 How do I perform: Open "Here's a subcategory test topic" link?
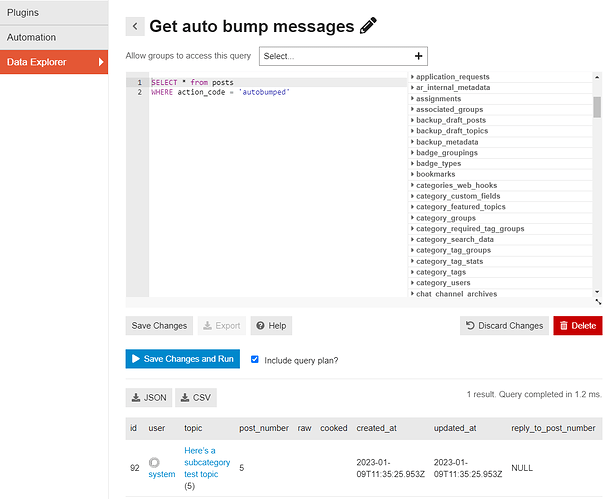click(x=207, y=462)
